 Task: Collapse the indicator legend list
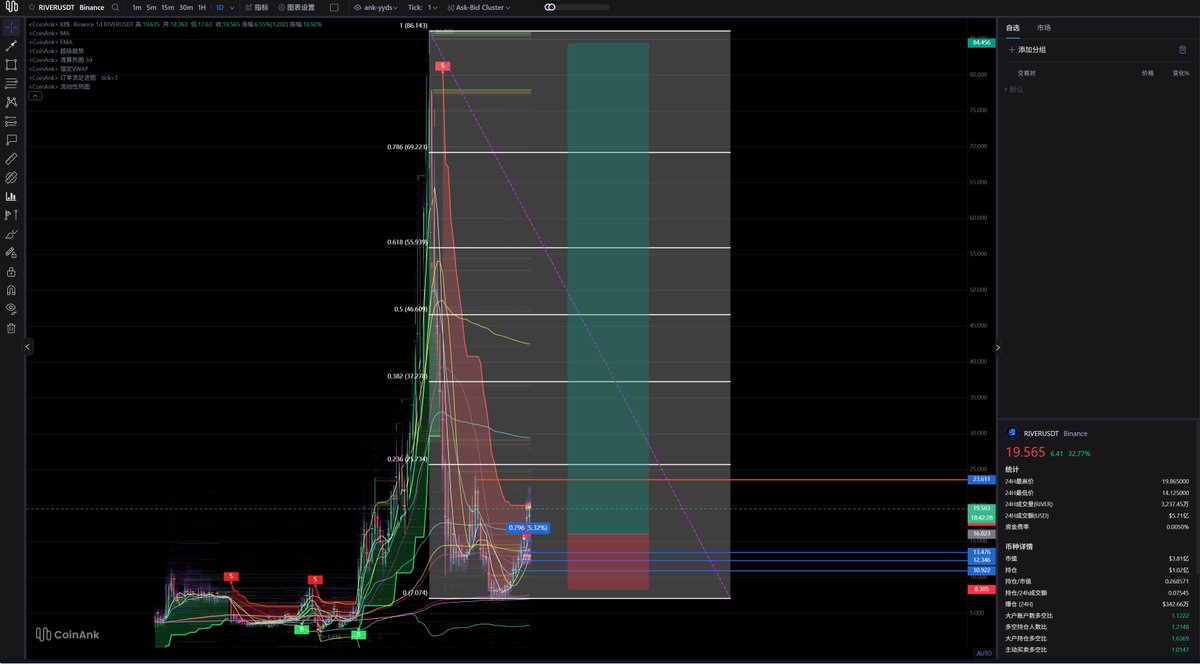coord(35,96)
